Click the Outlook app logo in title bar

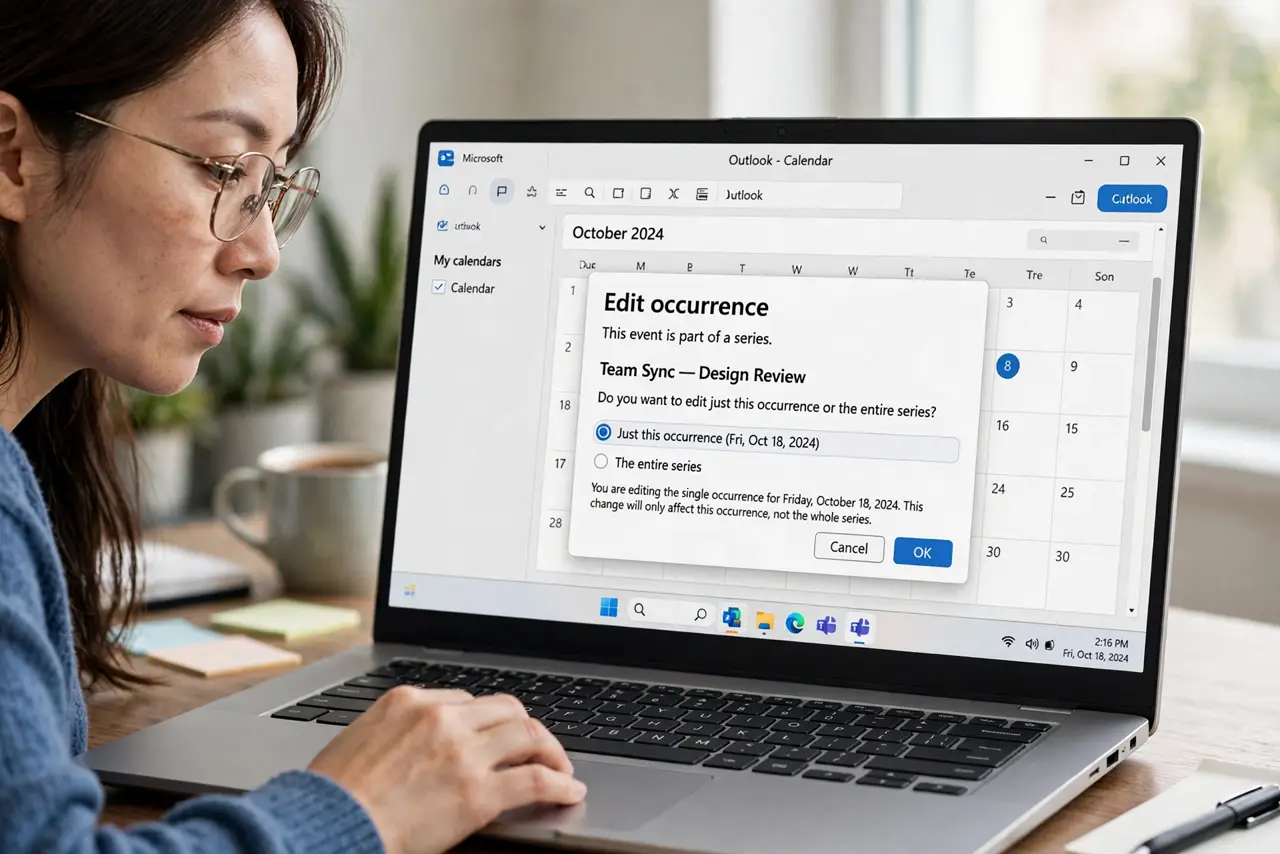click(446, 158)
